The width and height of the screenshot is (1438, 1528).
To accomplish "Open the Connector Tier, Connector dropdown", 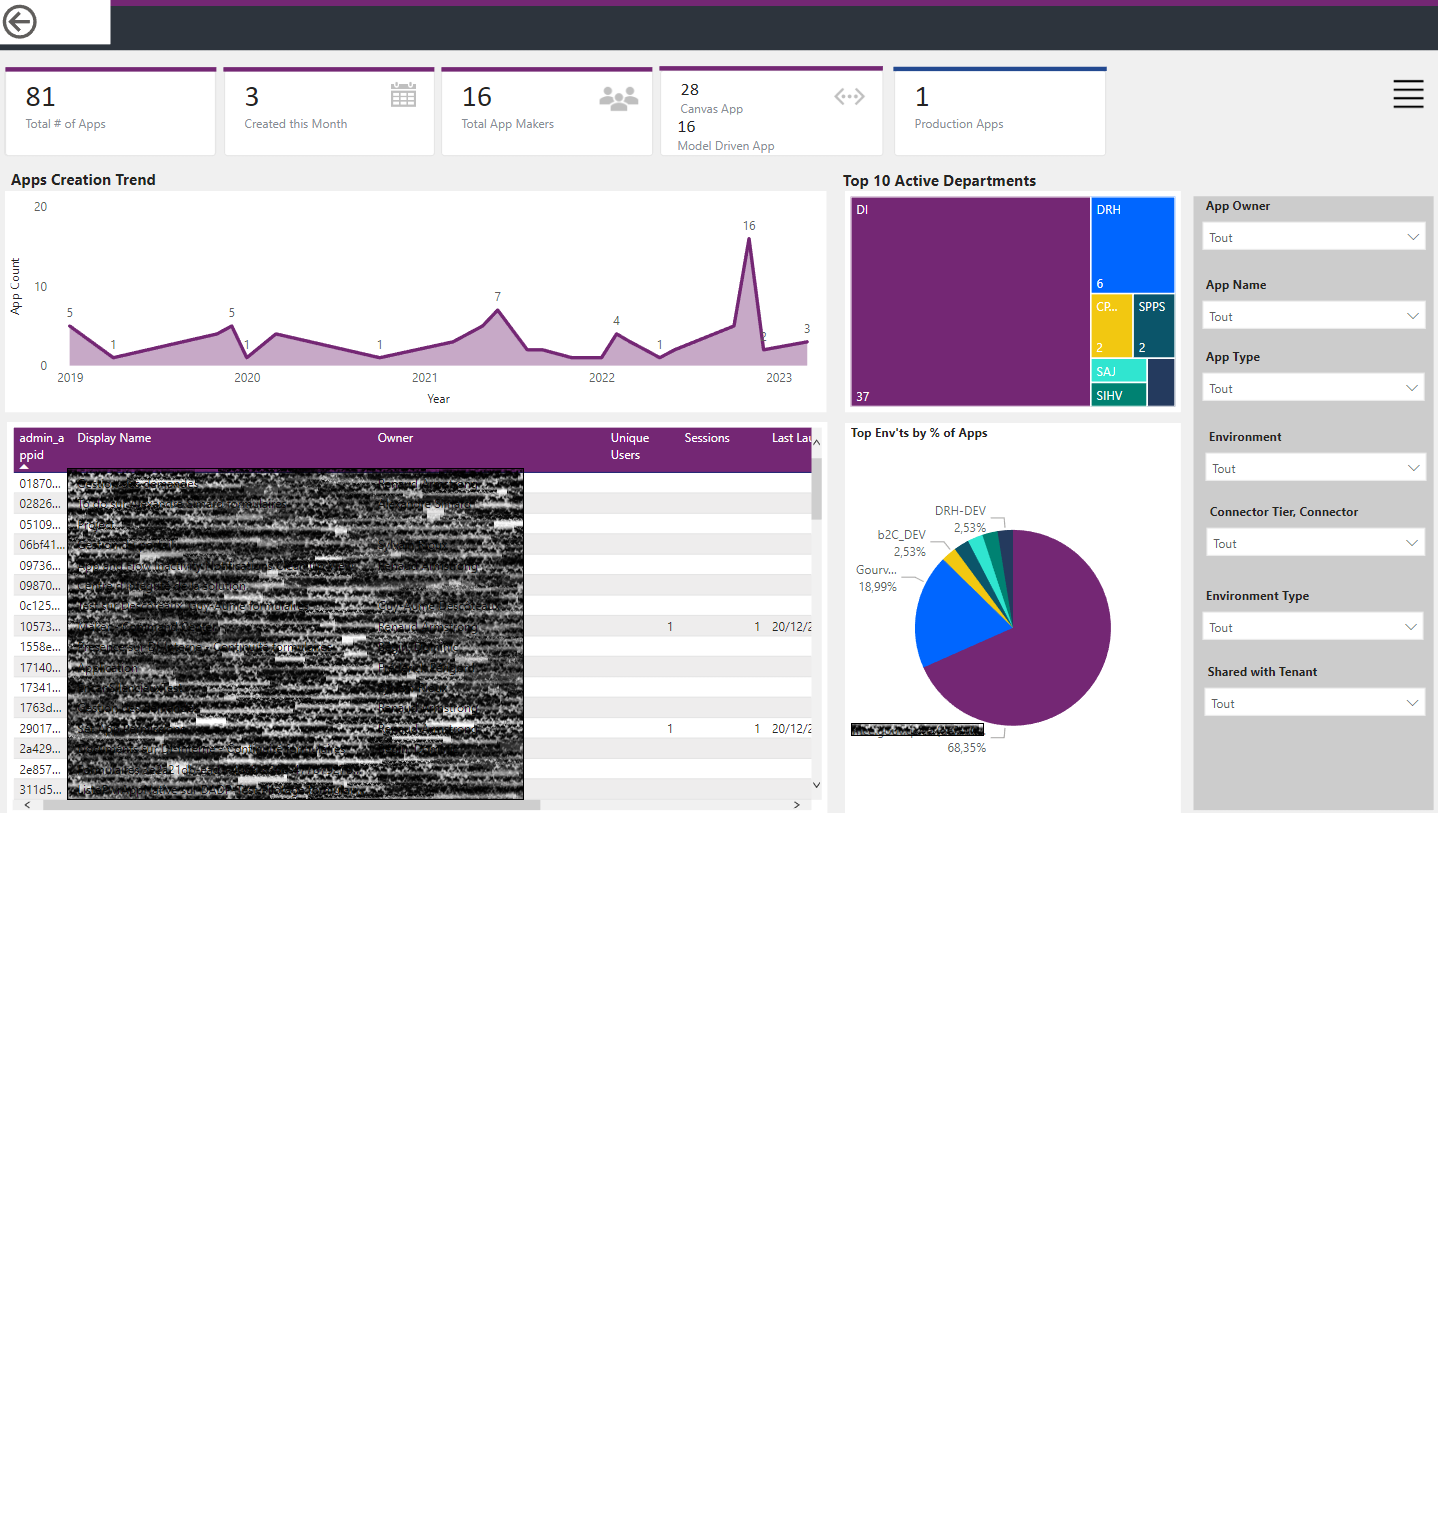I will click(1315, 543).
